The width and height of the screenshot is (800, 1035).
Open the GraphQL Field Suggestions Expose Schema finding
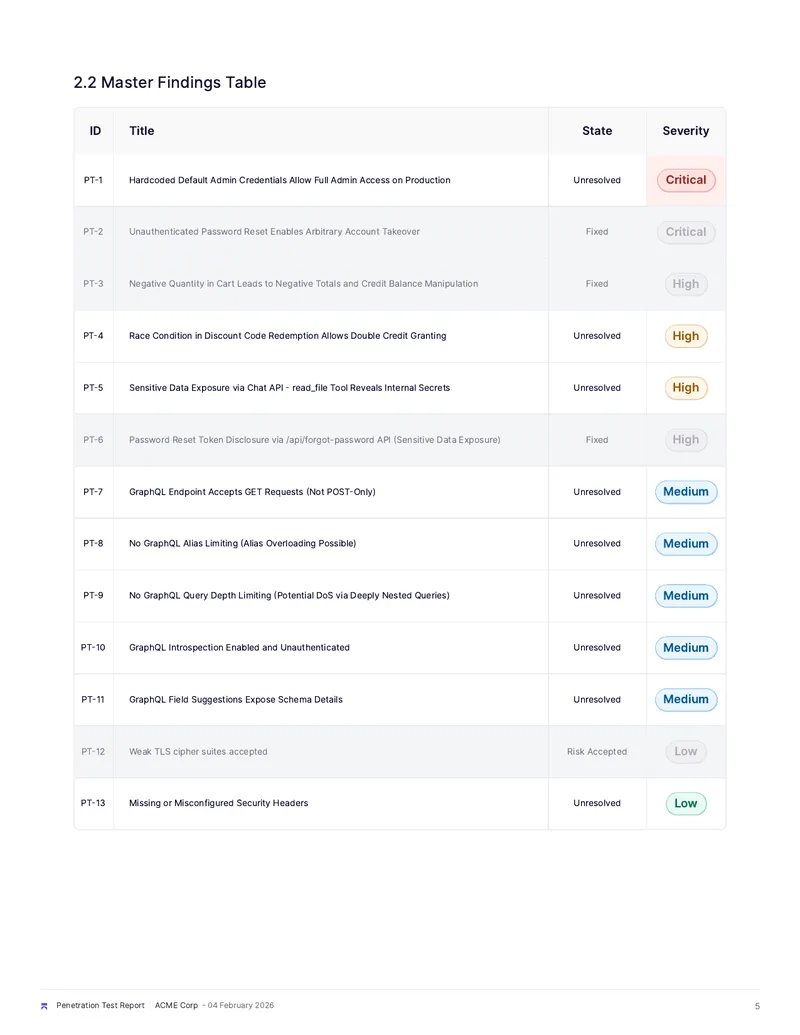[x=236, y=700]
